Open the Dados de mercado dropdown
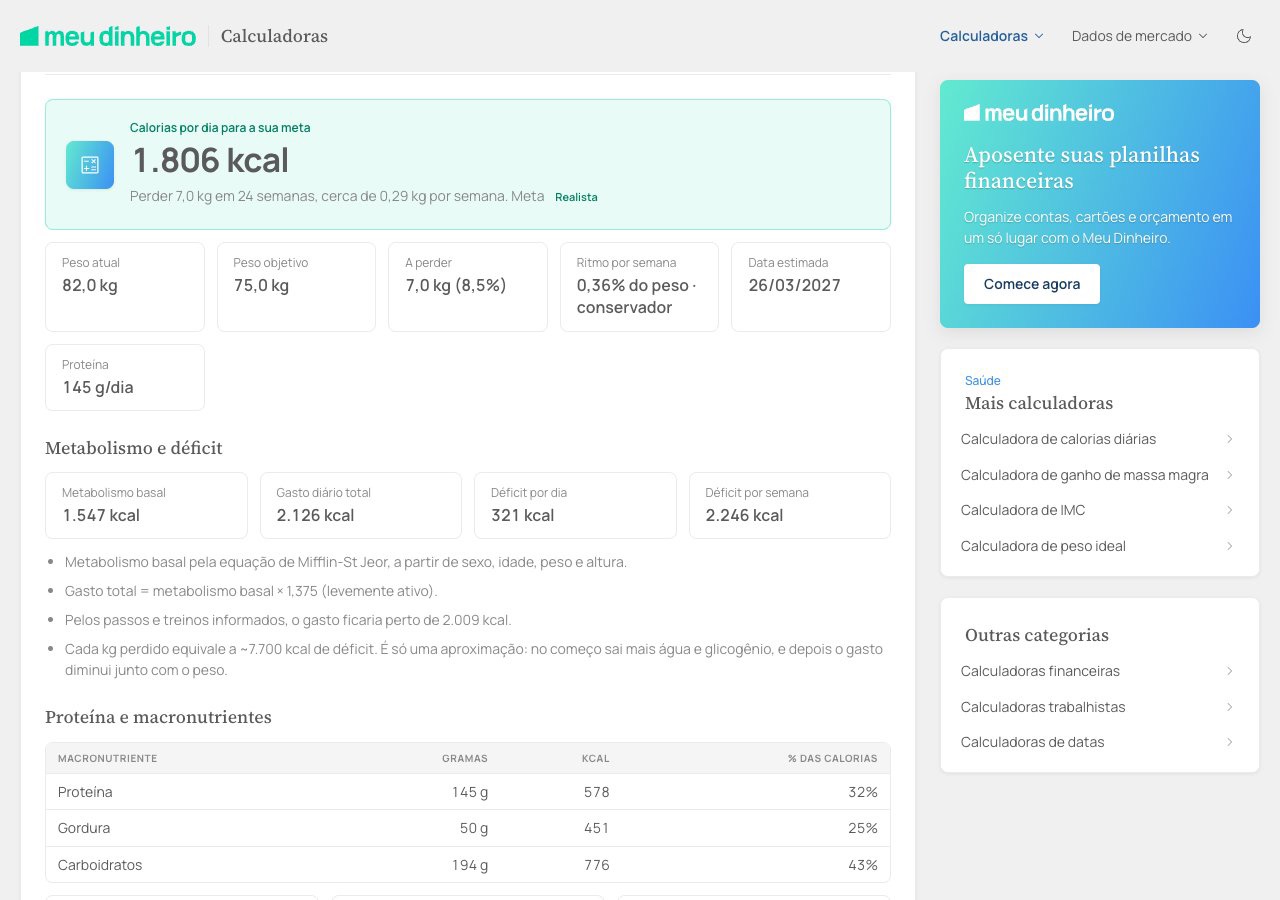Image resolution: width=1280 pixels, height=900 pixels. (1139, 36)
